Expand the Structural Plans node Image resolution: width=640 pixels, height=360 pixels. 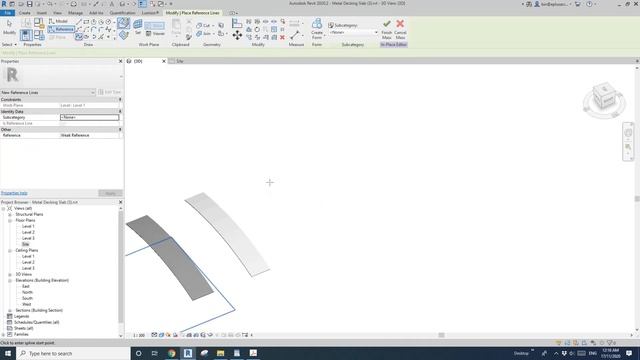(10, 214)
